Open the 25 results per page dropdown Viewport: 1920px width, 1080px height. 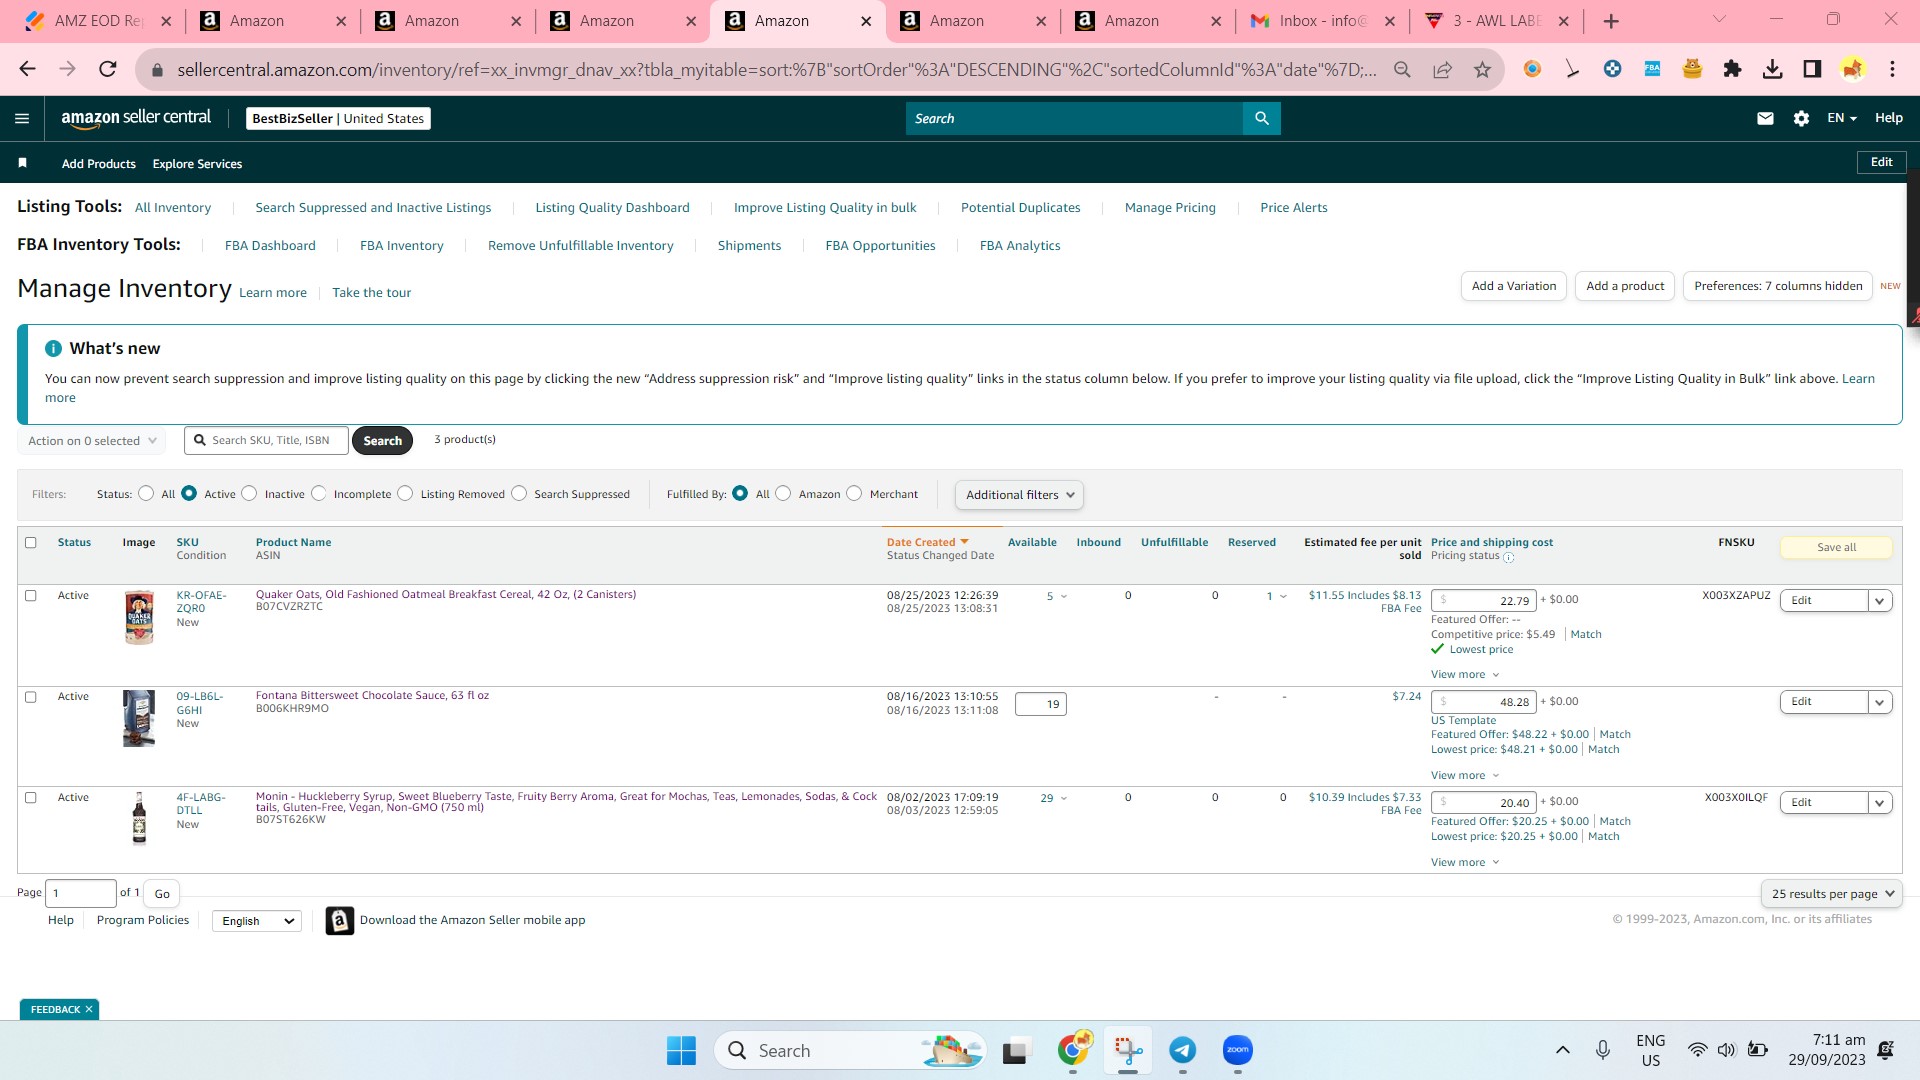pos(1831,893)
